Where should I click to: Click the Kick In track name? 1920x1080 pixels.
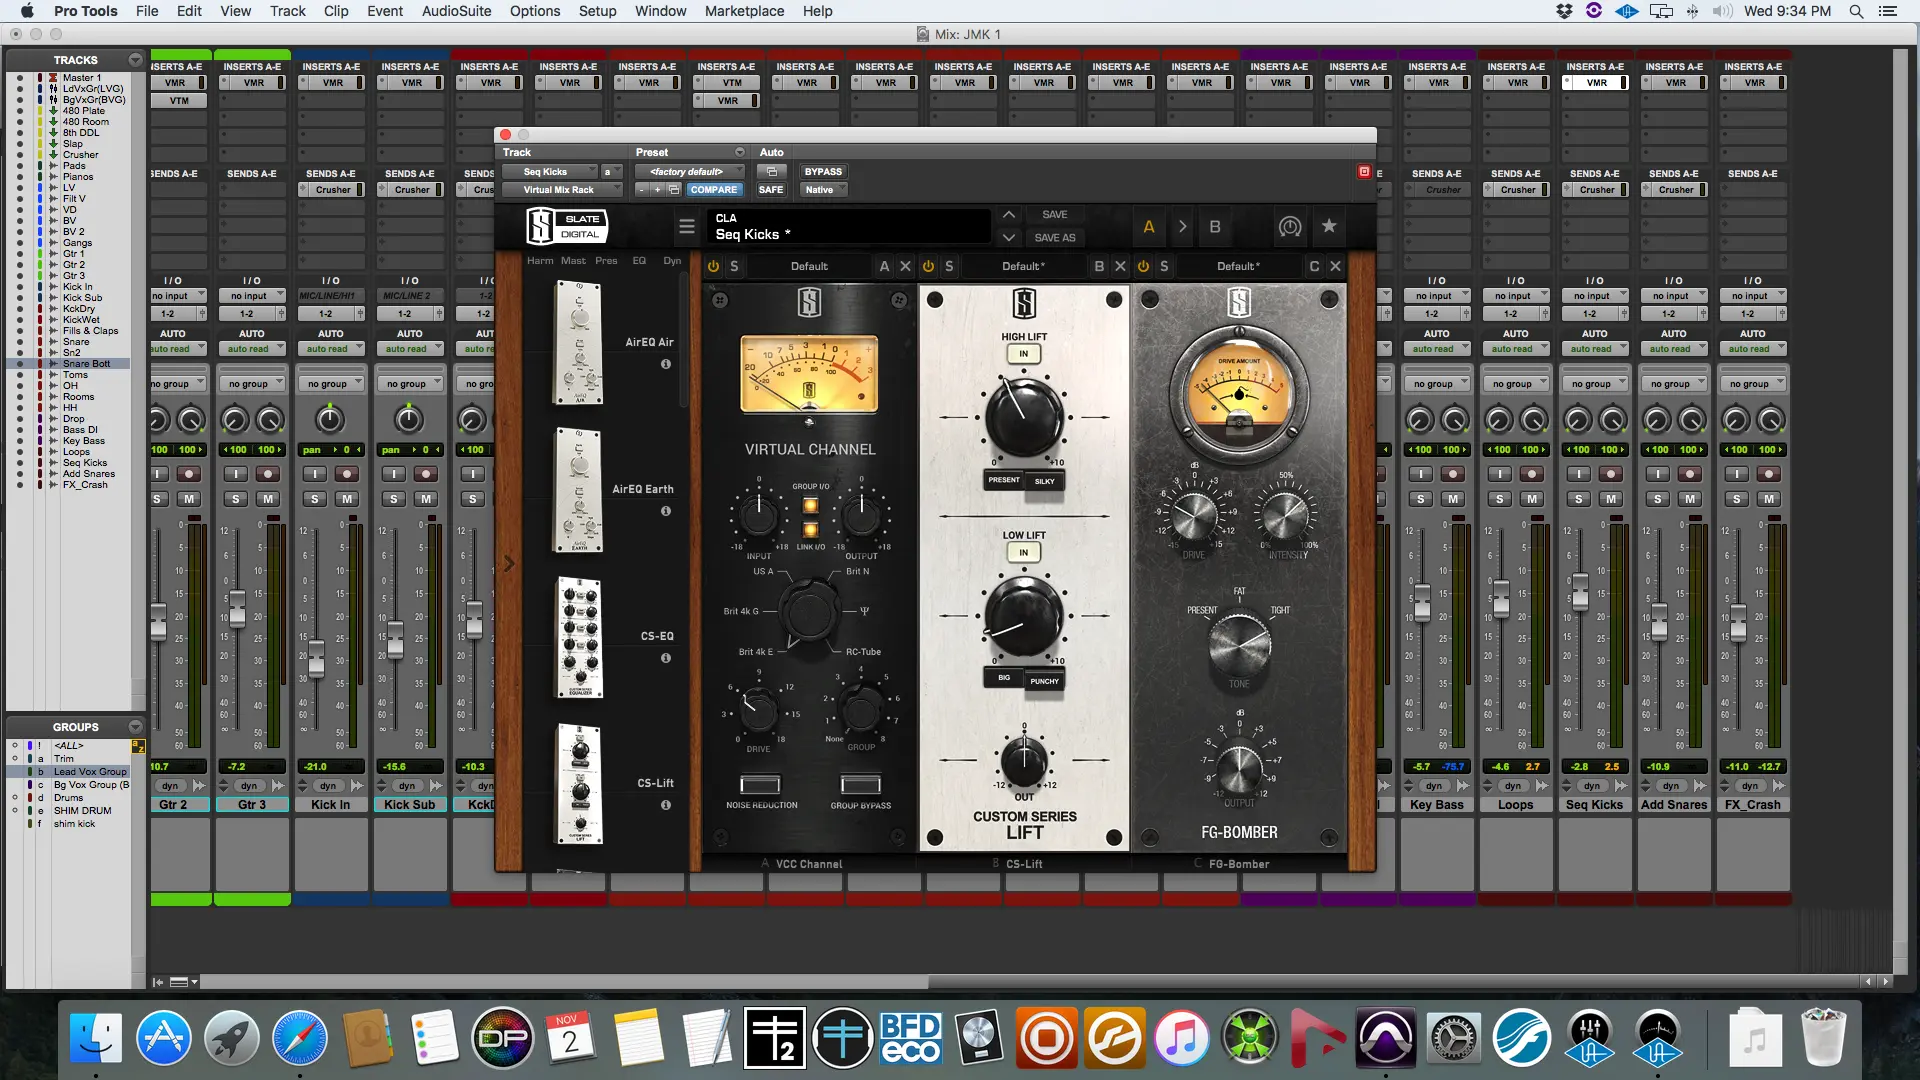331,805
